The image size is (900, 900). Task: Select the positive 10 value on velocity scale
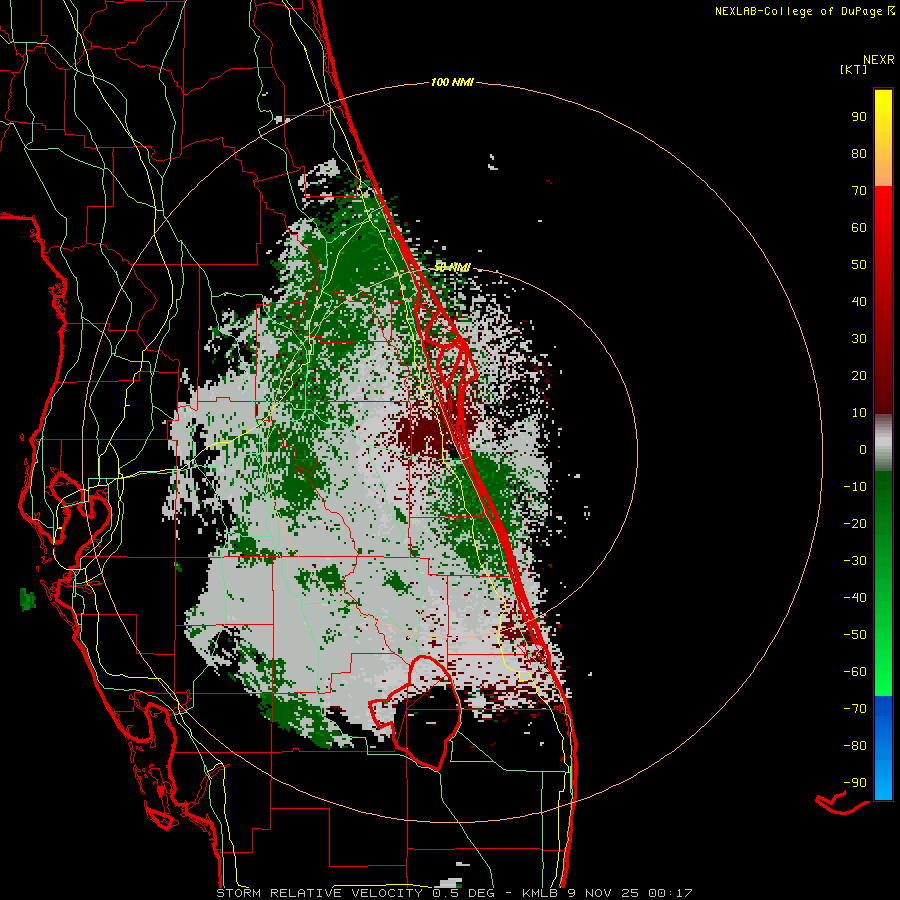[859, 413]
